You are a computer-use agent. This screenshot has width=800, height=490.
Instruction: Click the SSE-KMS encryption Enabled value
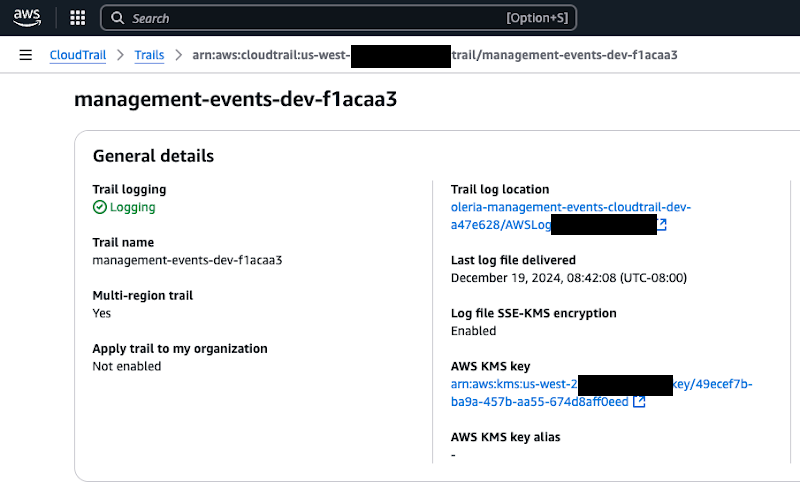473,331
